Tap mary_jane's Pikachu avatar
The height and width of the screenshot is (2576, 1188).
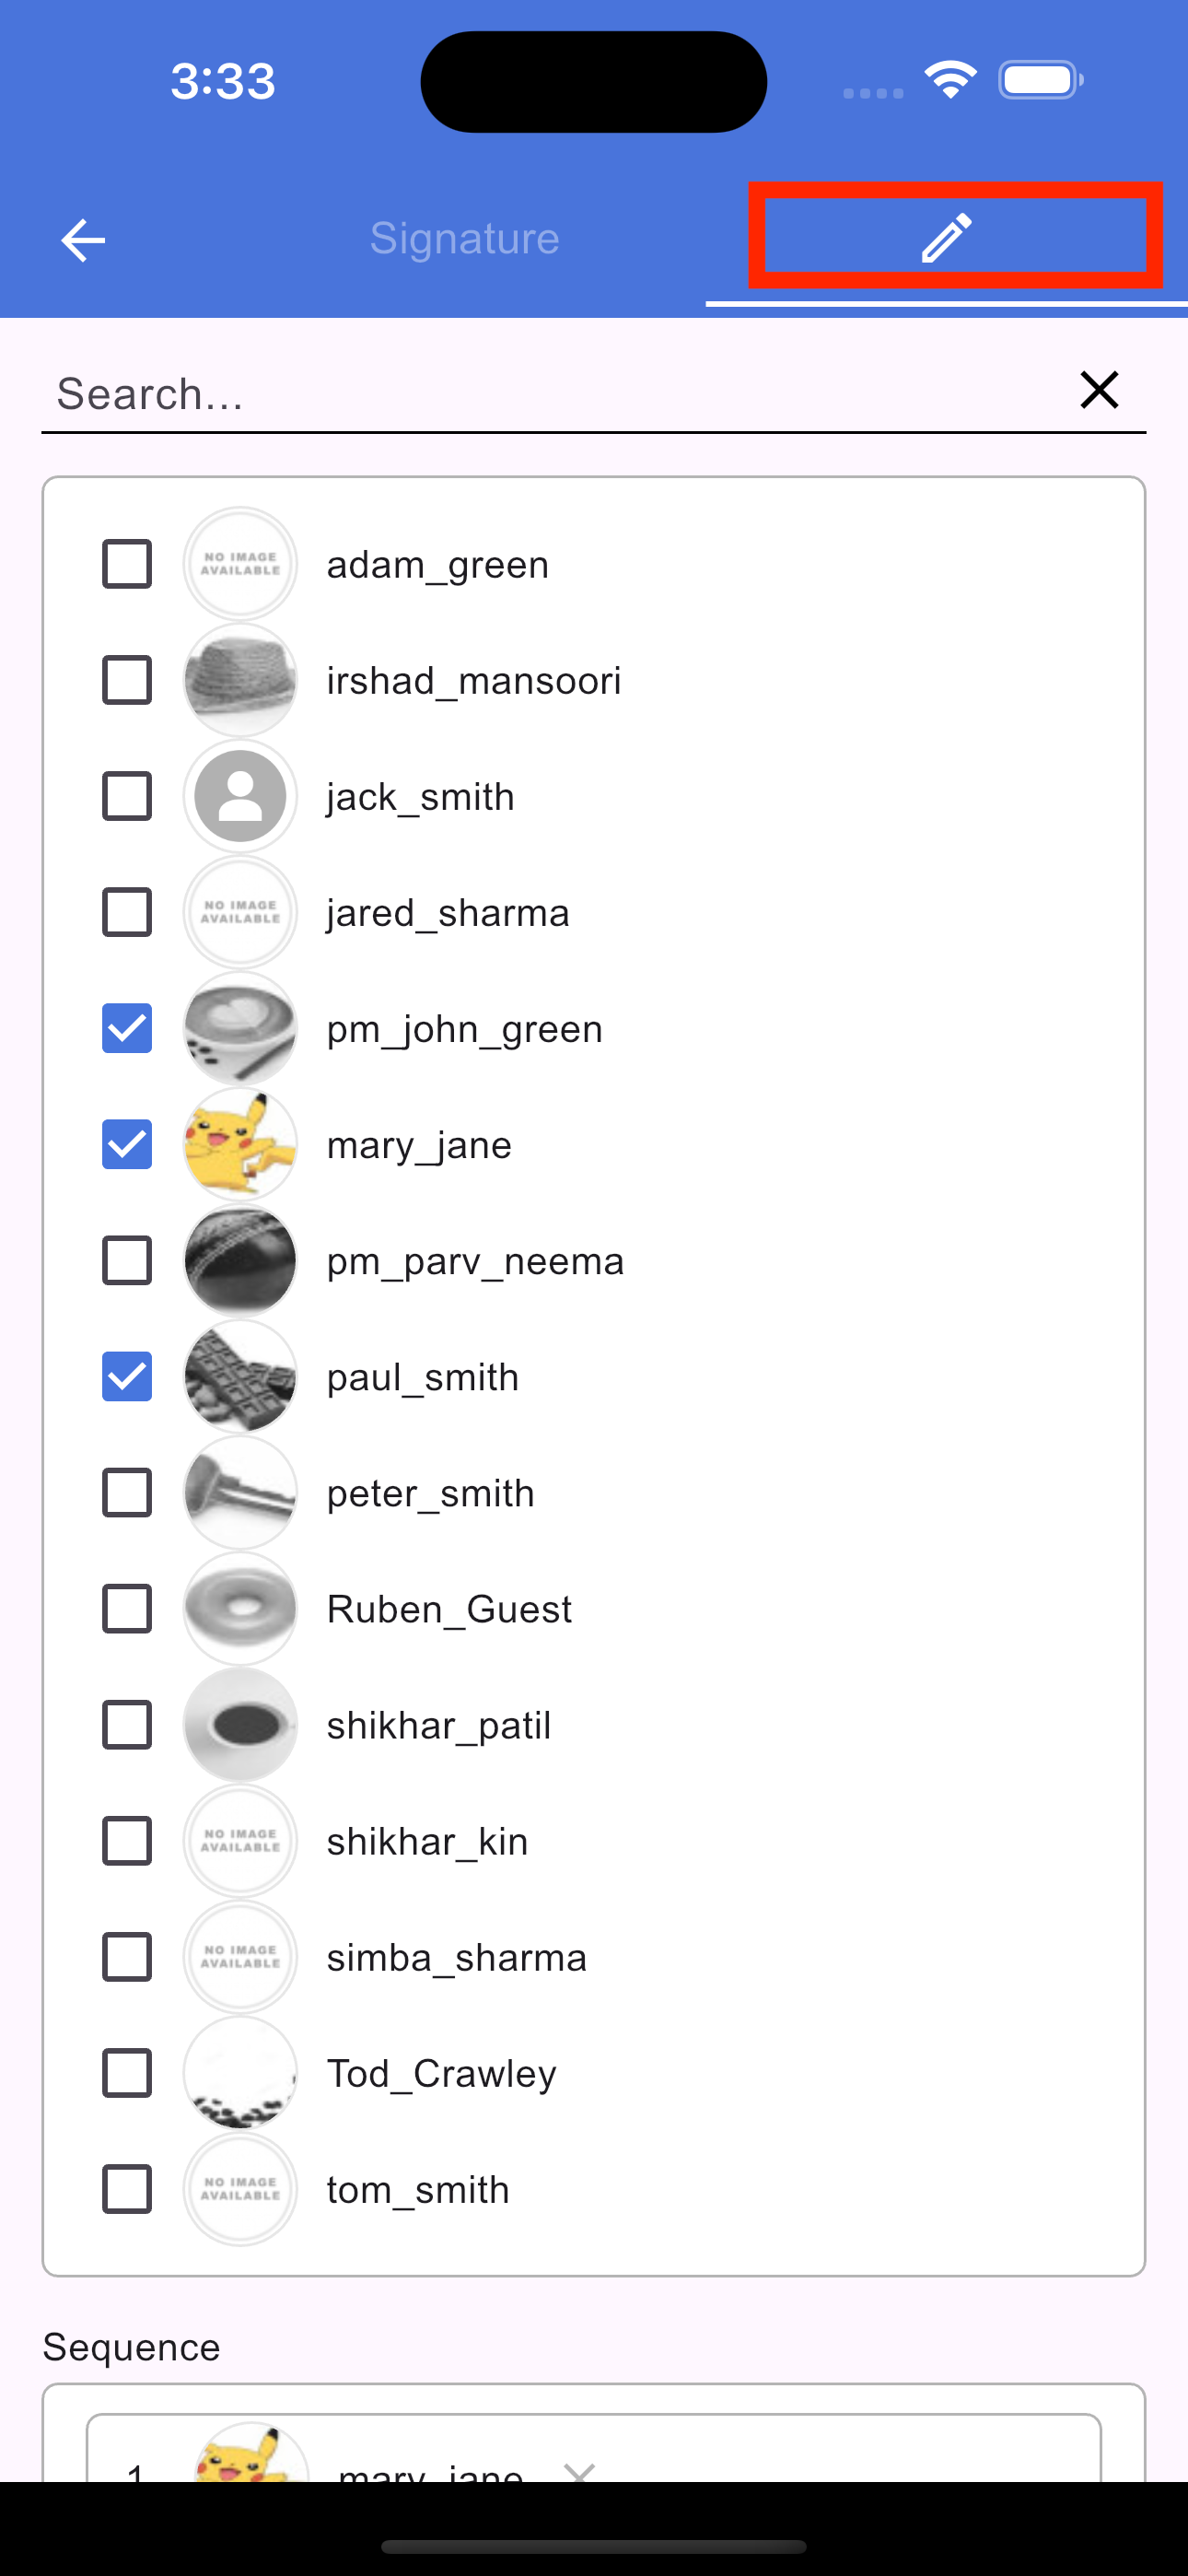[240, 1144]
